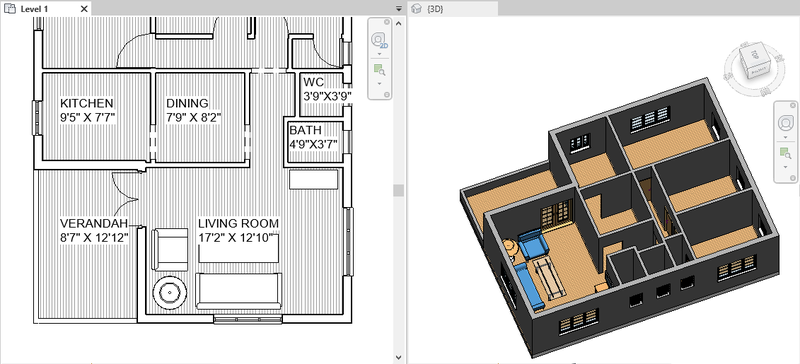The height and width of the screenshot is (364, 800).
Task: Expand the 2D wheel dropdown arrow
Action: coord(379,54)
